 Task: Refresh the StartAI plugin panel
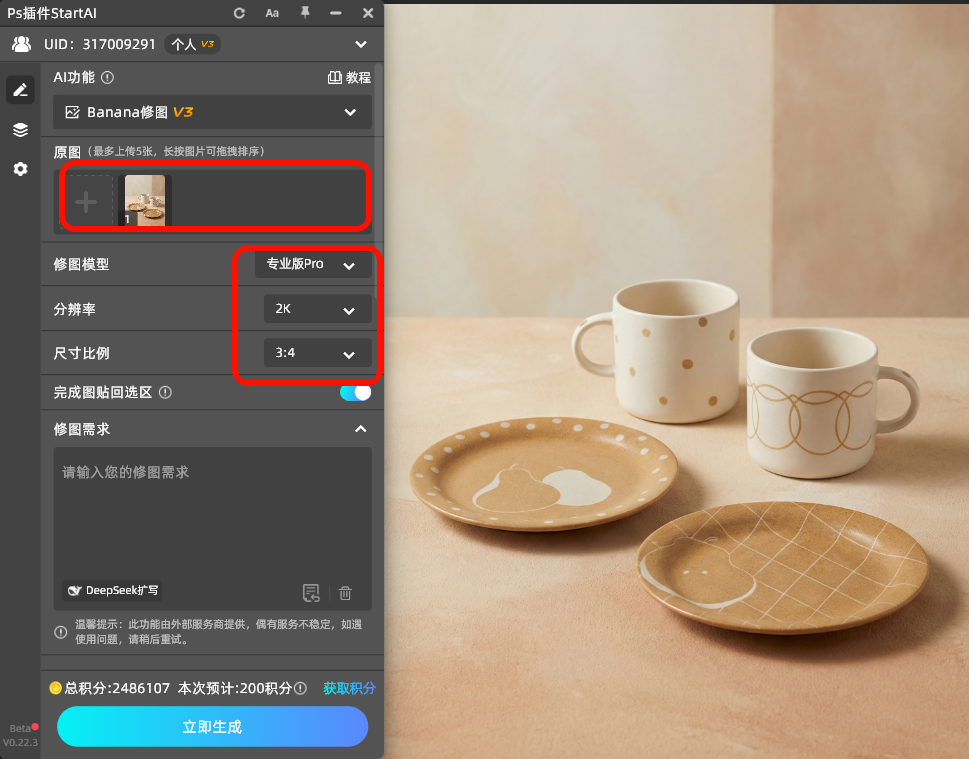point(240,13)
